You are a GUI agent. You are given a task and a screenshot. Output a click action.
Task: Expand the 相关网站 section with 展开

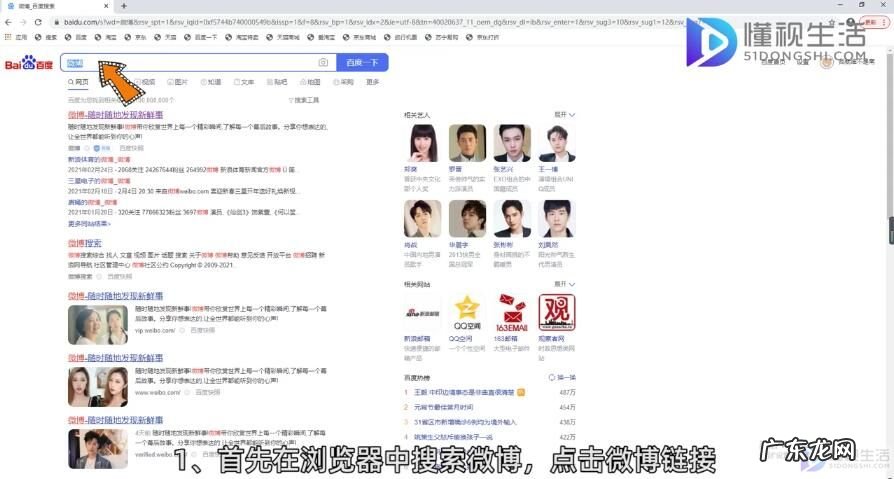[564, 284]
